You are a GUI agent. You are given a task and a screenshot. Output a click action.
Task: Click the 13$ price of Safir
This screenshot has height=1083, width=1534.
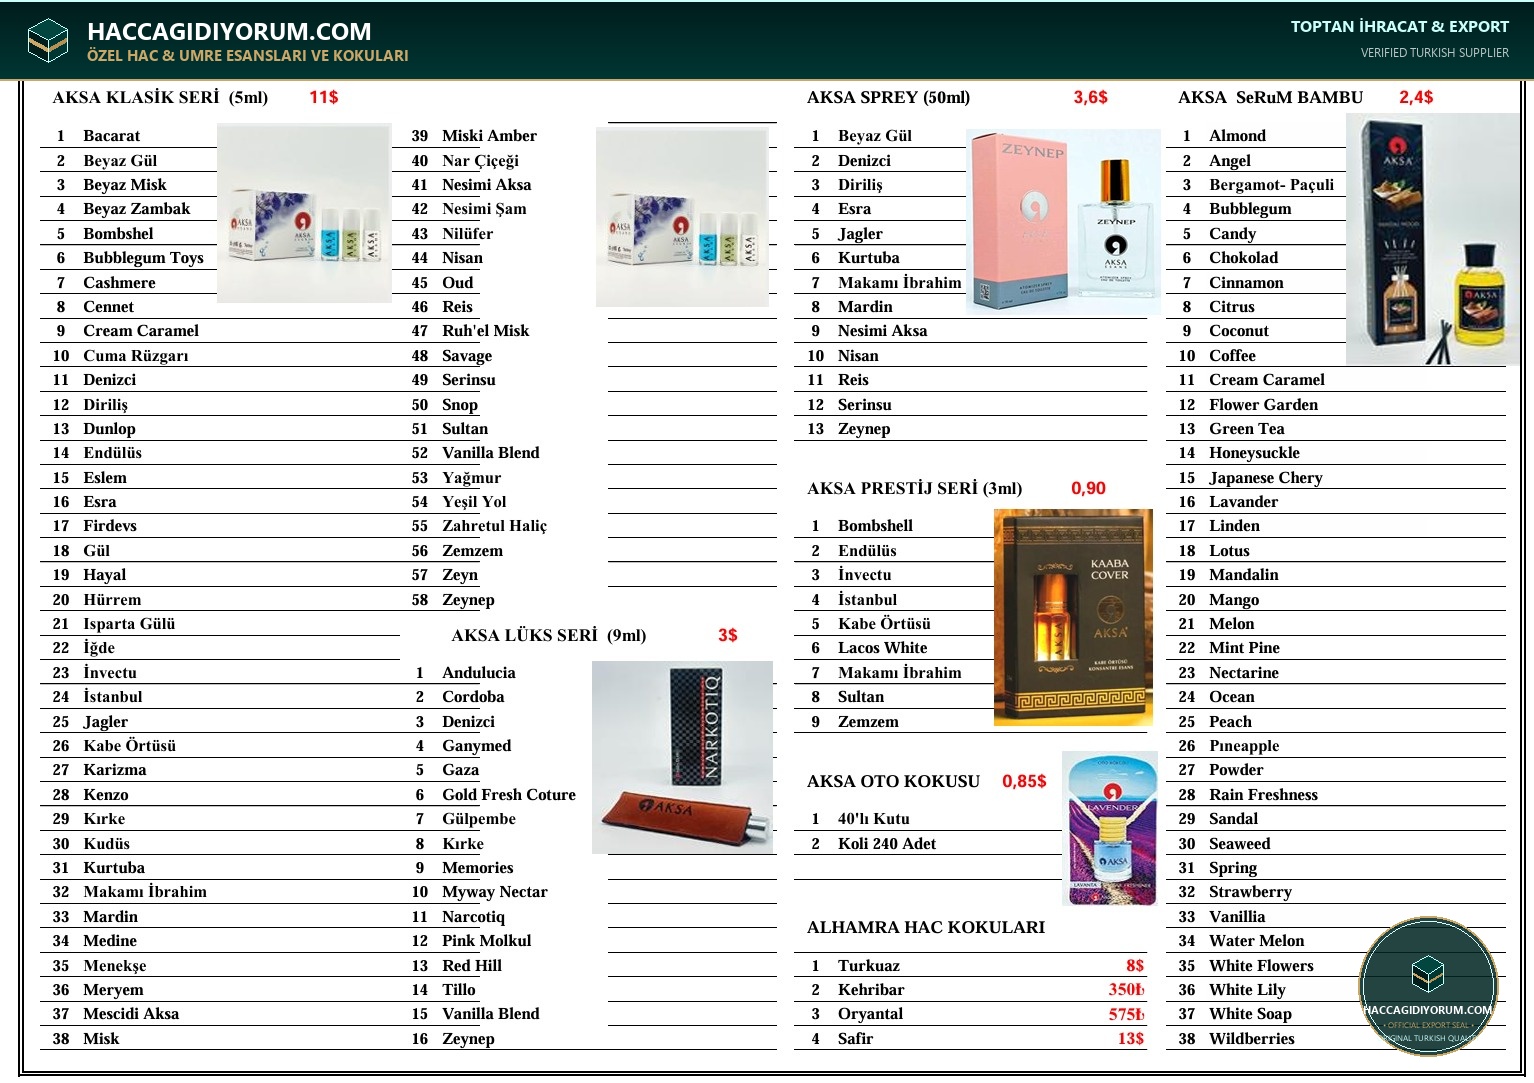[1131, 1039]
